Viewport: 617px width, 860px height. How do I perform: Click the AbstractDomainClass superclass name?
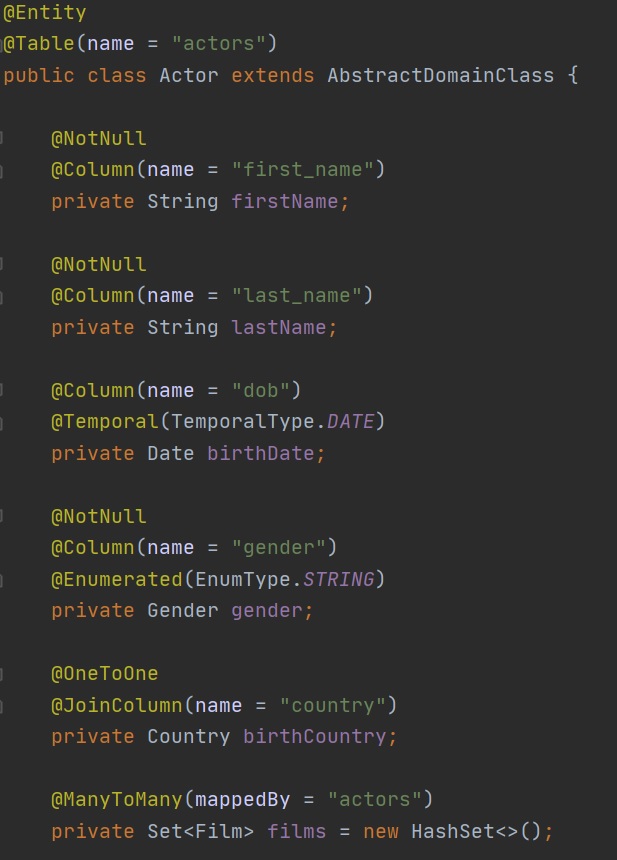tap(440, 76)
